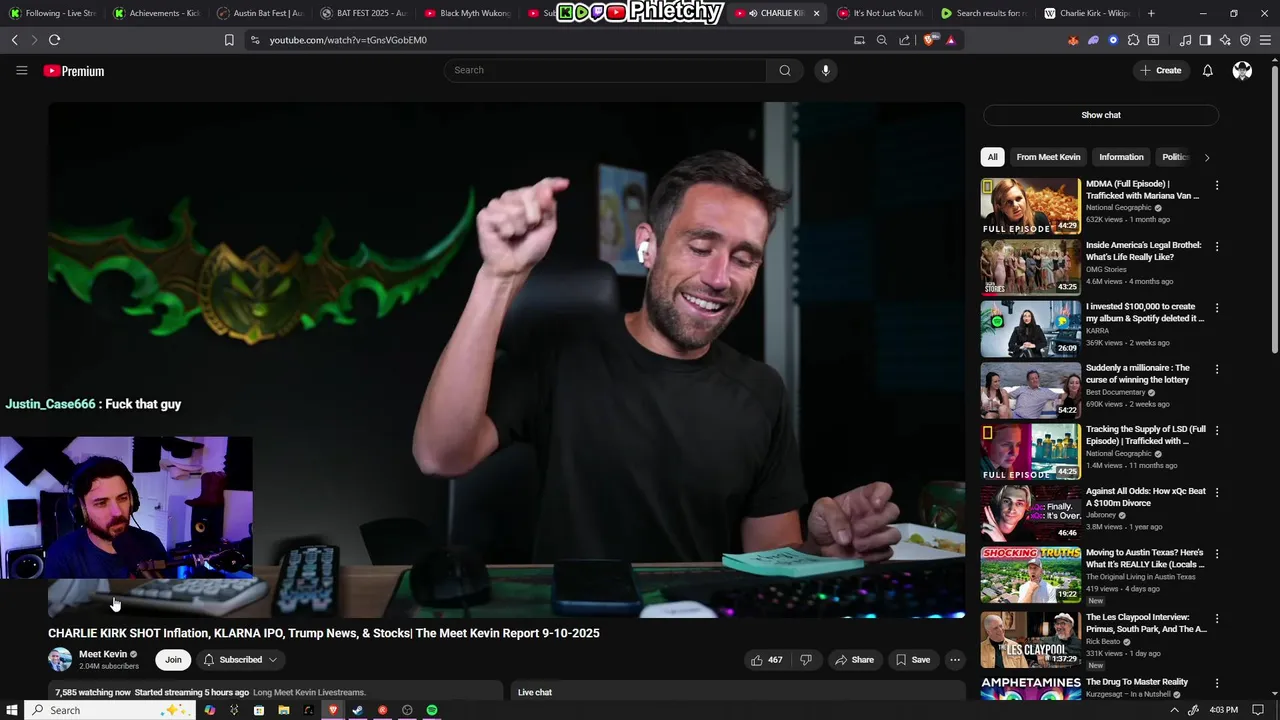Open Inside America's Legal Brothel thumbnail
Image resolution: width=1280 pixels, height=720 pixels.
point(1030,267)
